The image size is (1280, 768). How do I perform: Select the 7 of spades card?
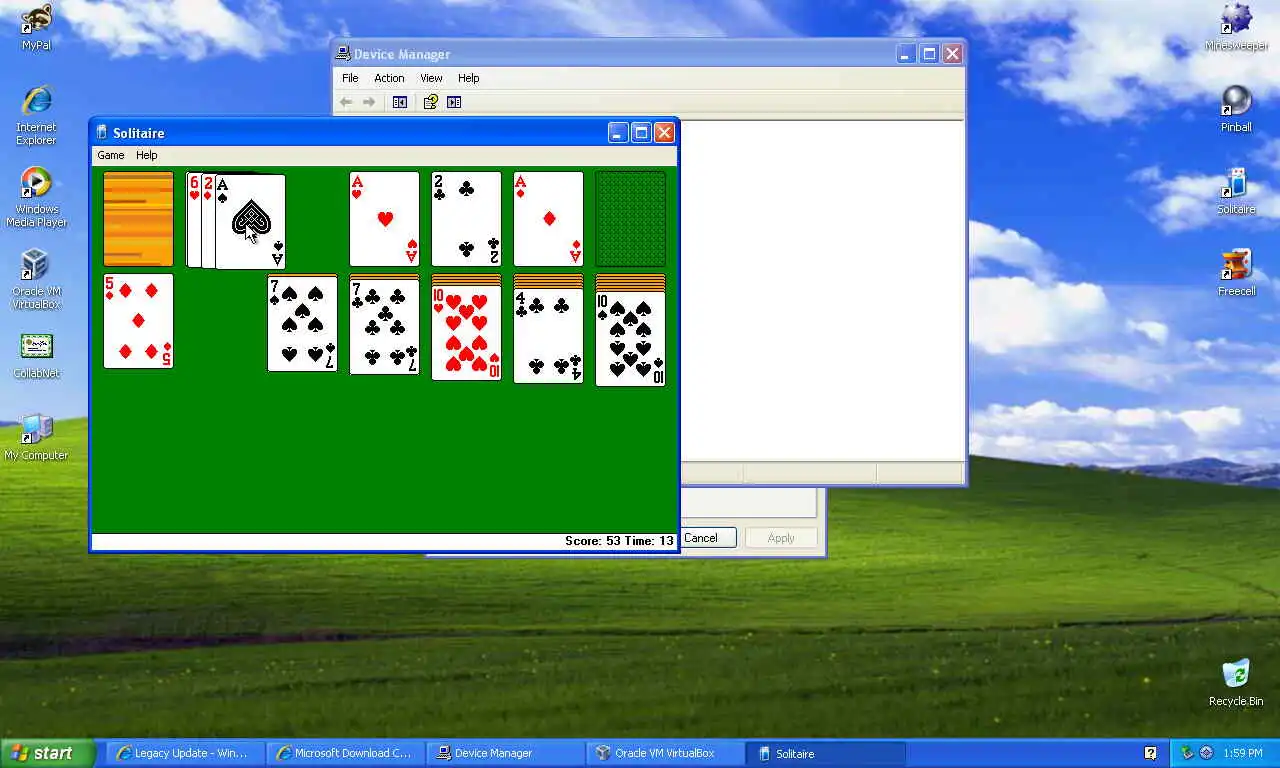(302, 324)
